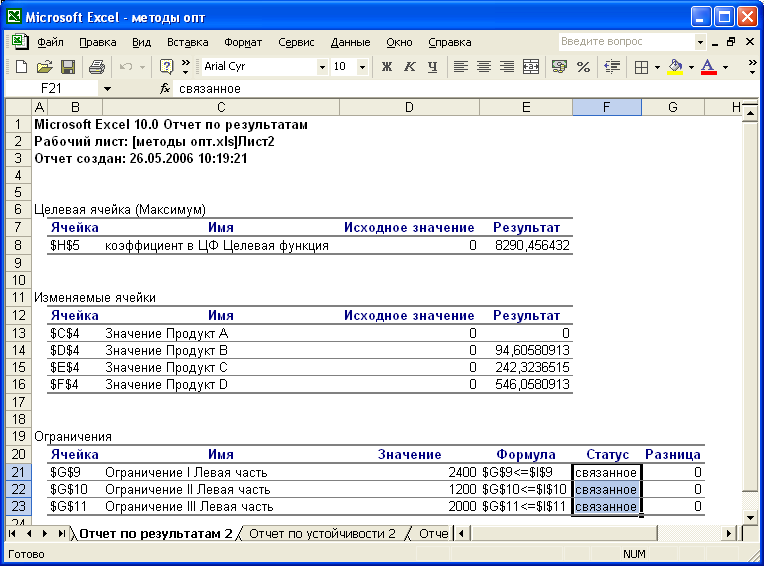Image resolution: width=764 pixels, height=566 pixels.
Task: Click the Excel workbook icon in menu bar
Action: click(19, 42)
